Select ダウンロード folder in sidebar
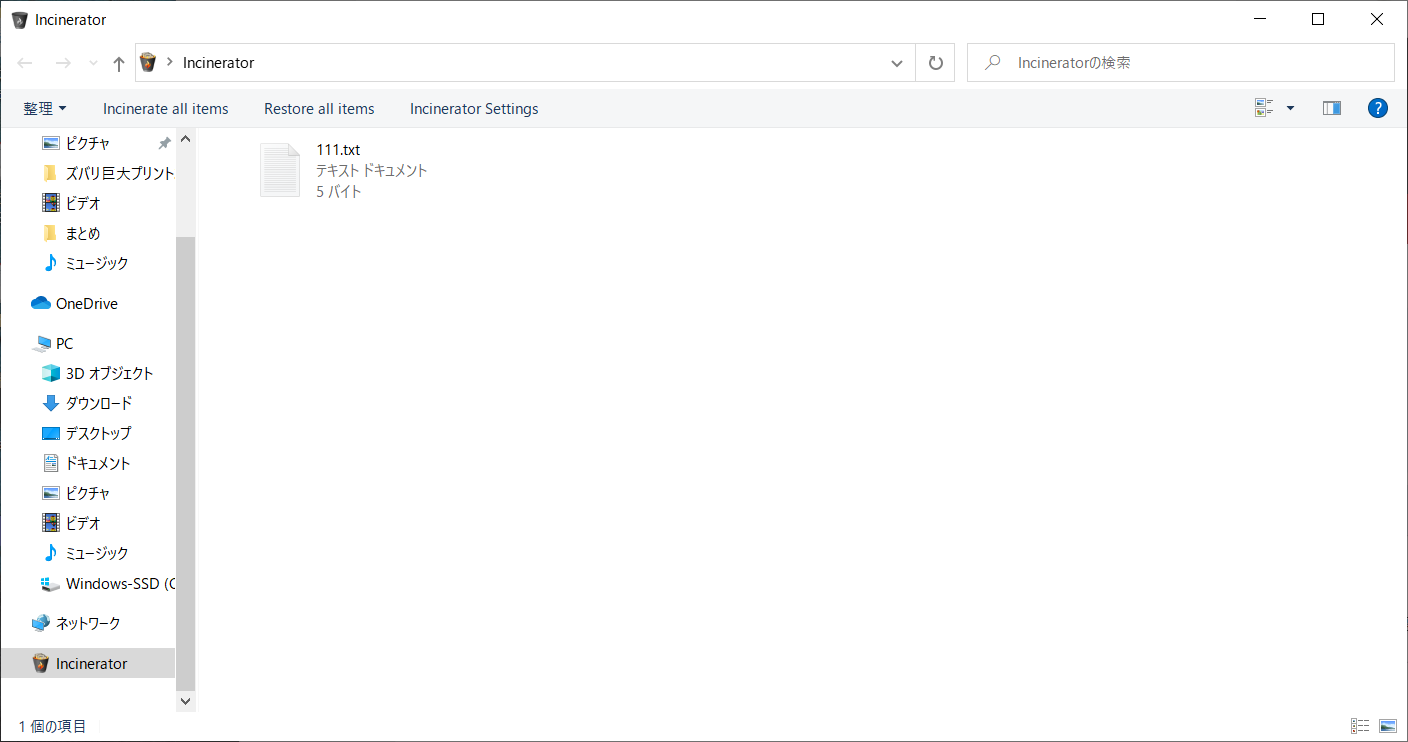Viewport: 1408px width, 742px height. click(98, 403)
